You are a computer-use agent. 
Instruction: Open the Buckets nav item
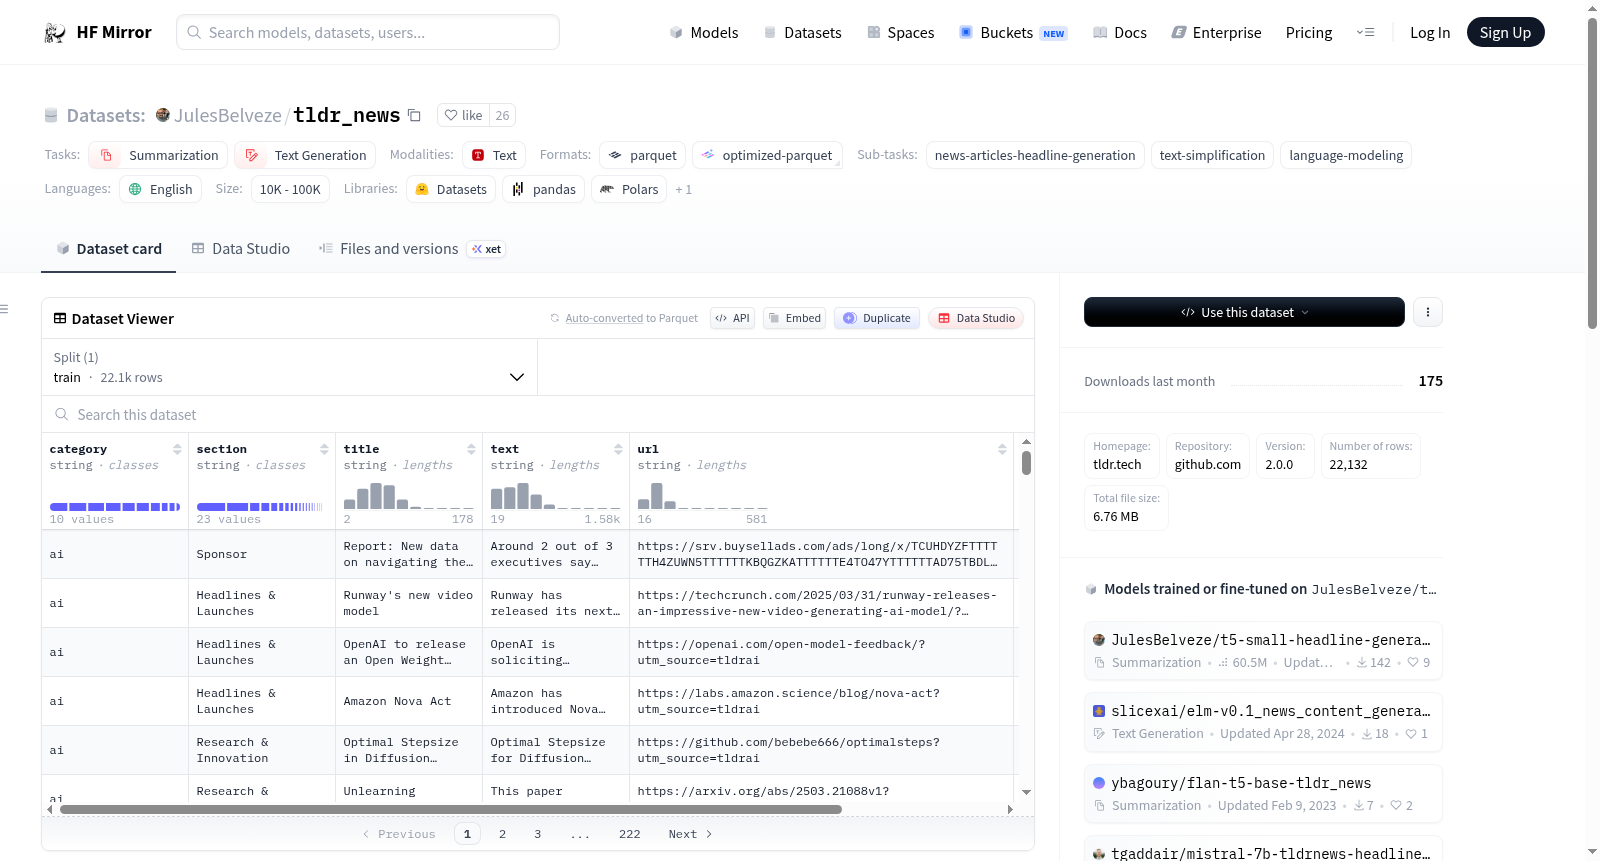click(1013, 33)
